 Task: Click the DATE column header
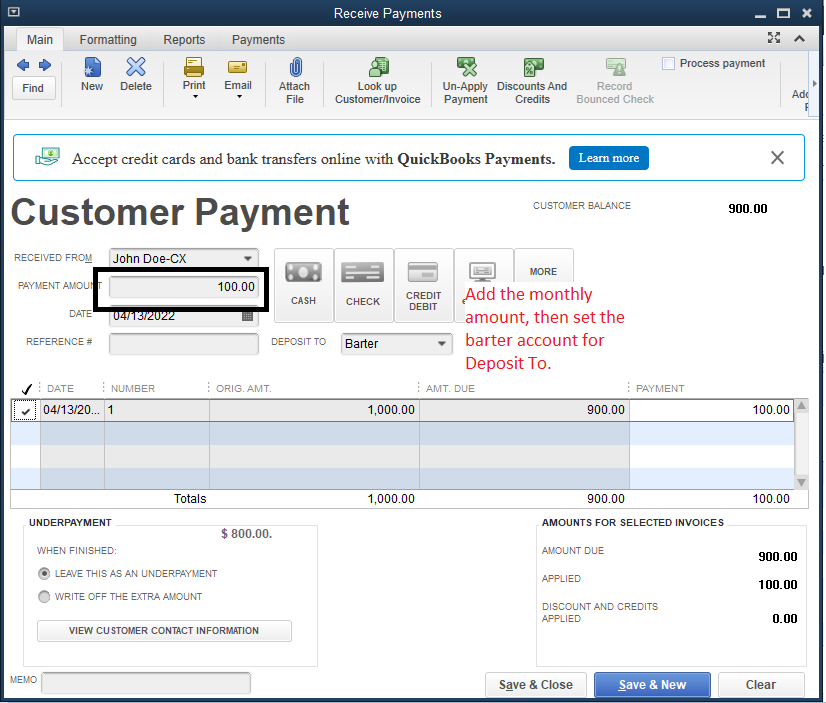60,389
